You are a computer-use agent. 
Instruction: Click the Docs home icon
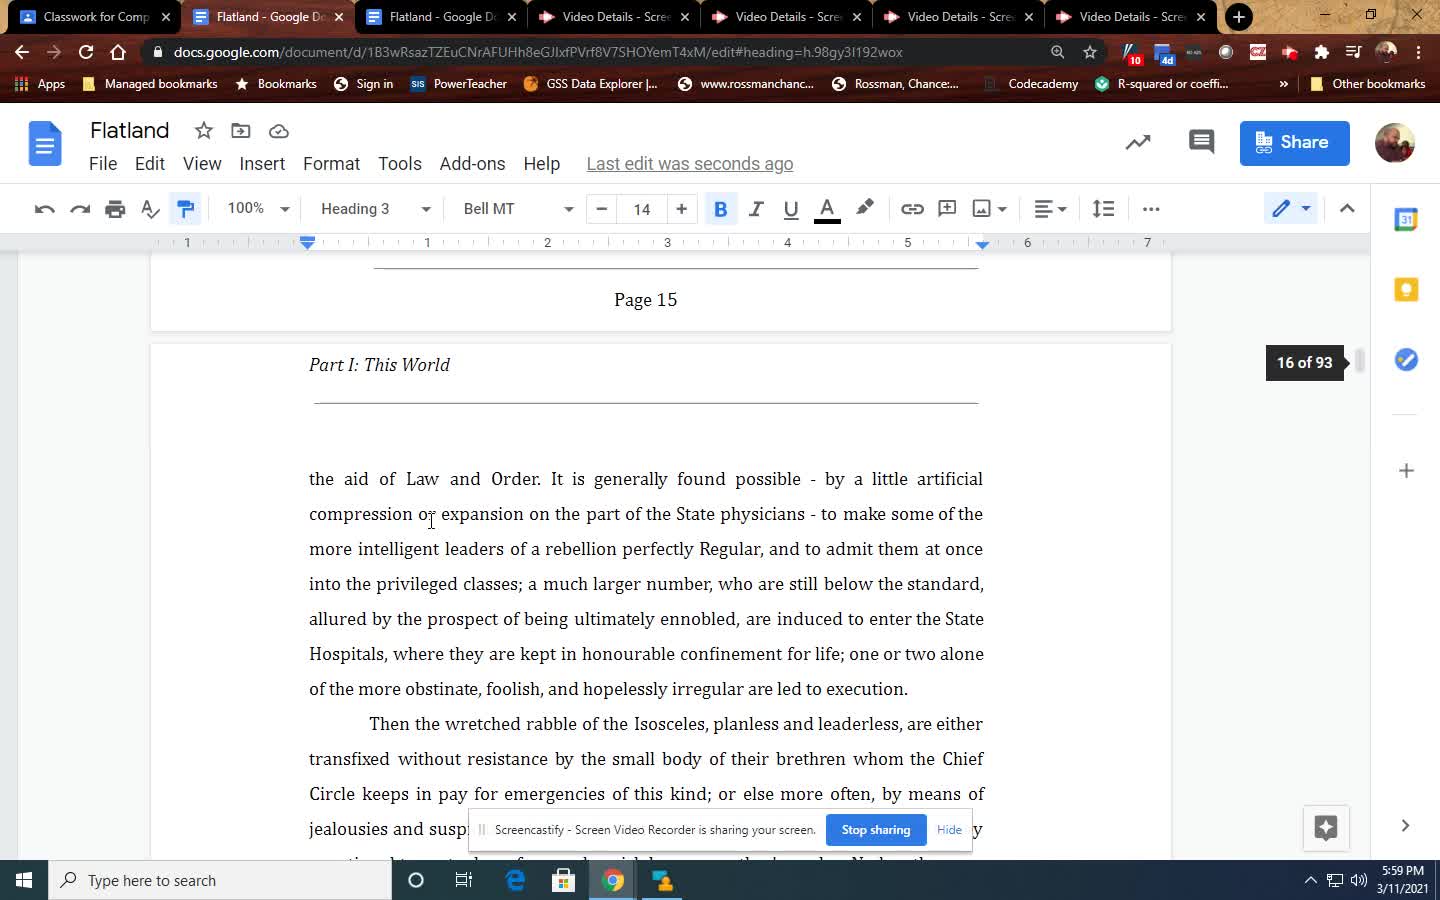(x=44, y=145)
